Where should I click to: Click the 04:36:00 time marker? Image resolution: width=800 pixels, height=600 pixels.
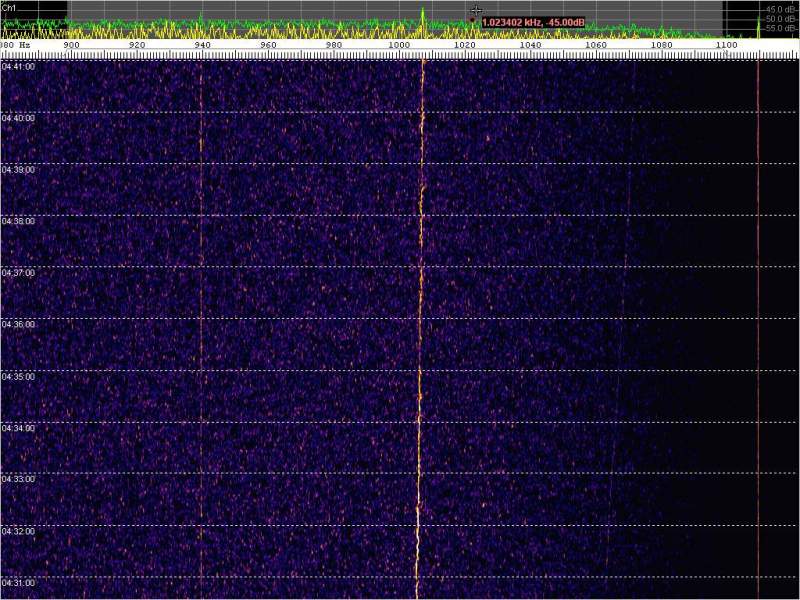(x=18, y=324)
